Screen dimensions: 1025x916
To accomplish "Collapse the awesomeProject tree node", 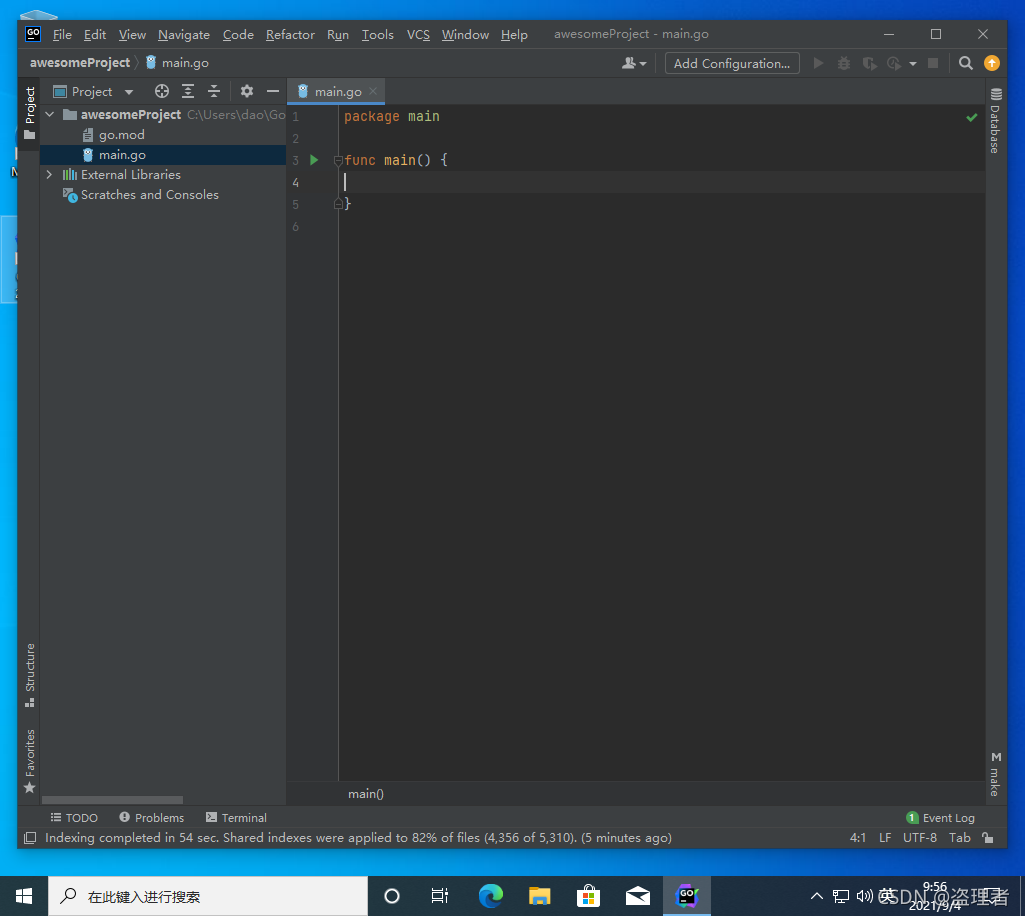I will pyautogui.click(x=49, y=114).
